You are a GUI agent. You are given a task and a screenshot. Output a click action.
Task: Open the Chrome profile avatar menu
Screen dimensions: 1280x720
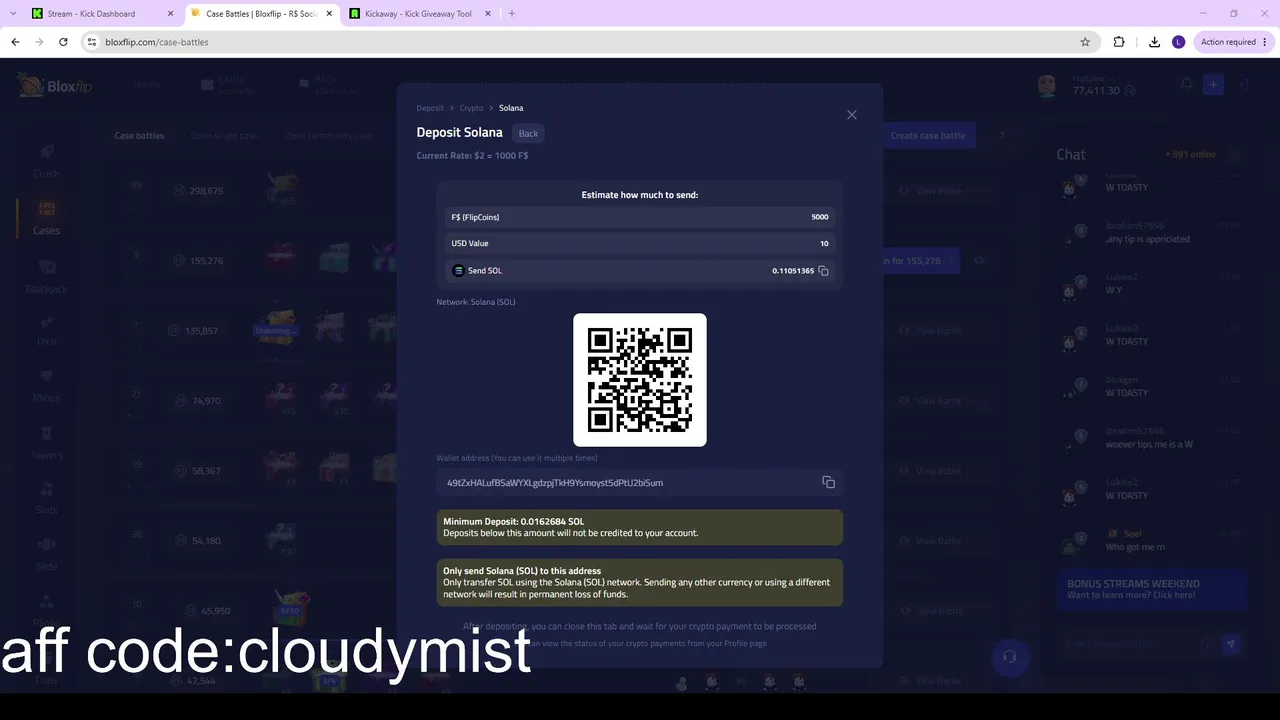click(x=1178, y=42)
